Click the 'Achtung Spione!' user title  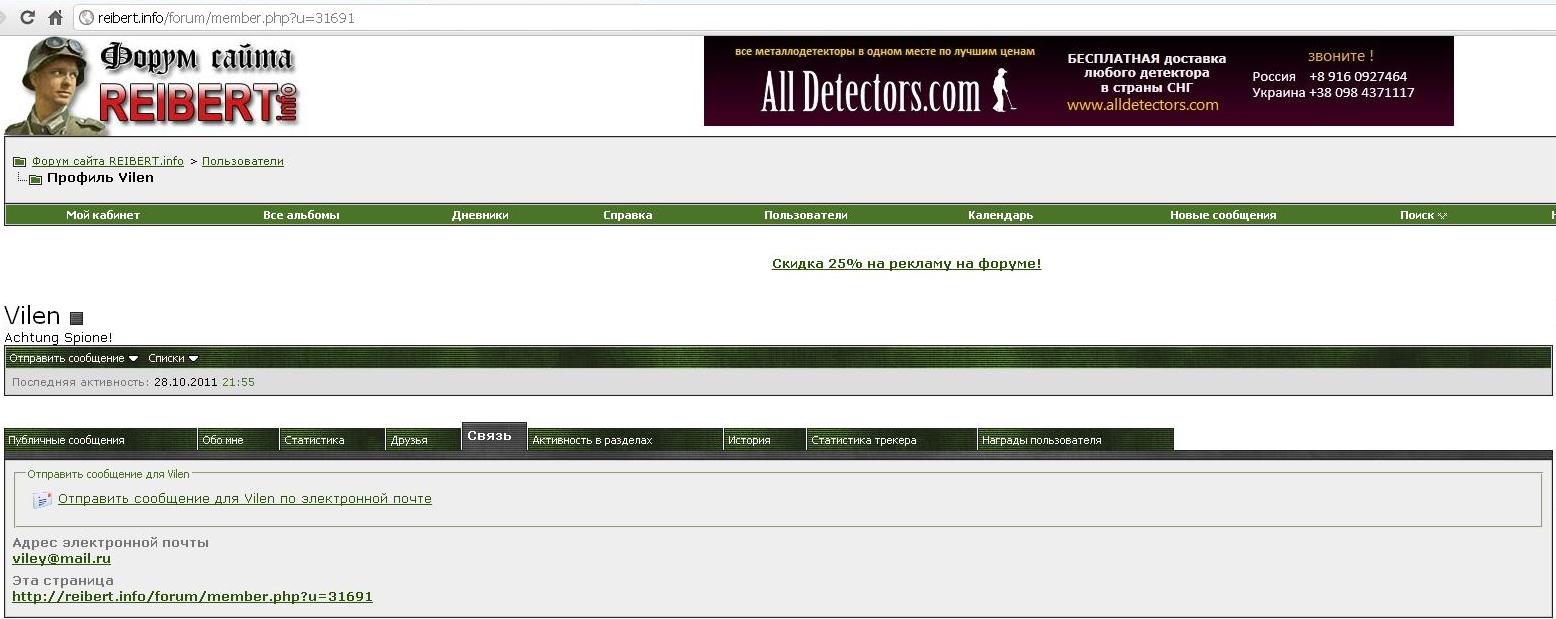58,338
